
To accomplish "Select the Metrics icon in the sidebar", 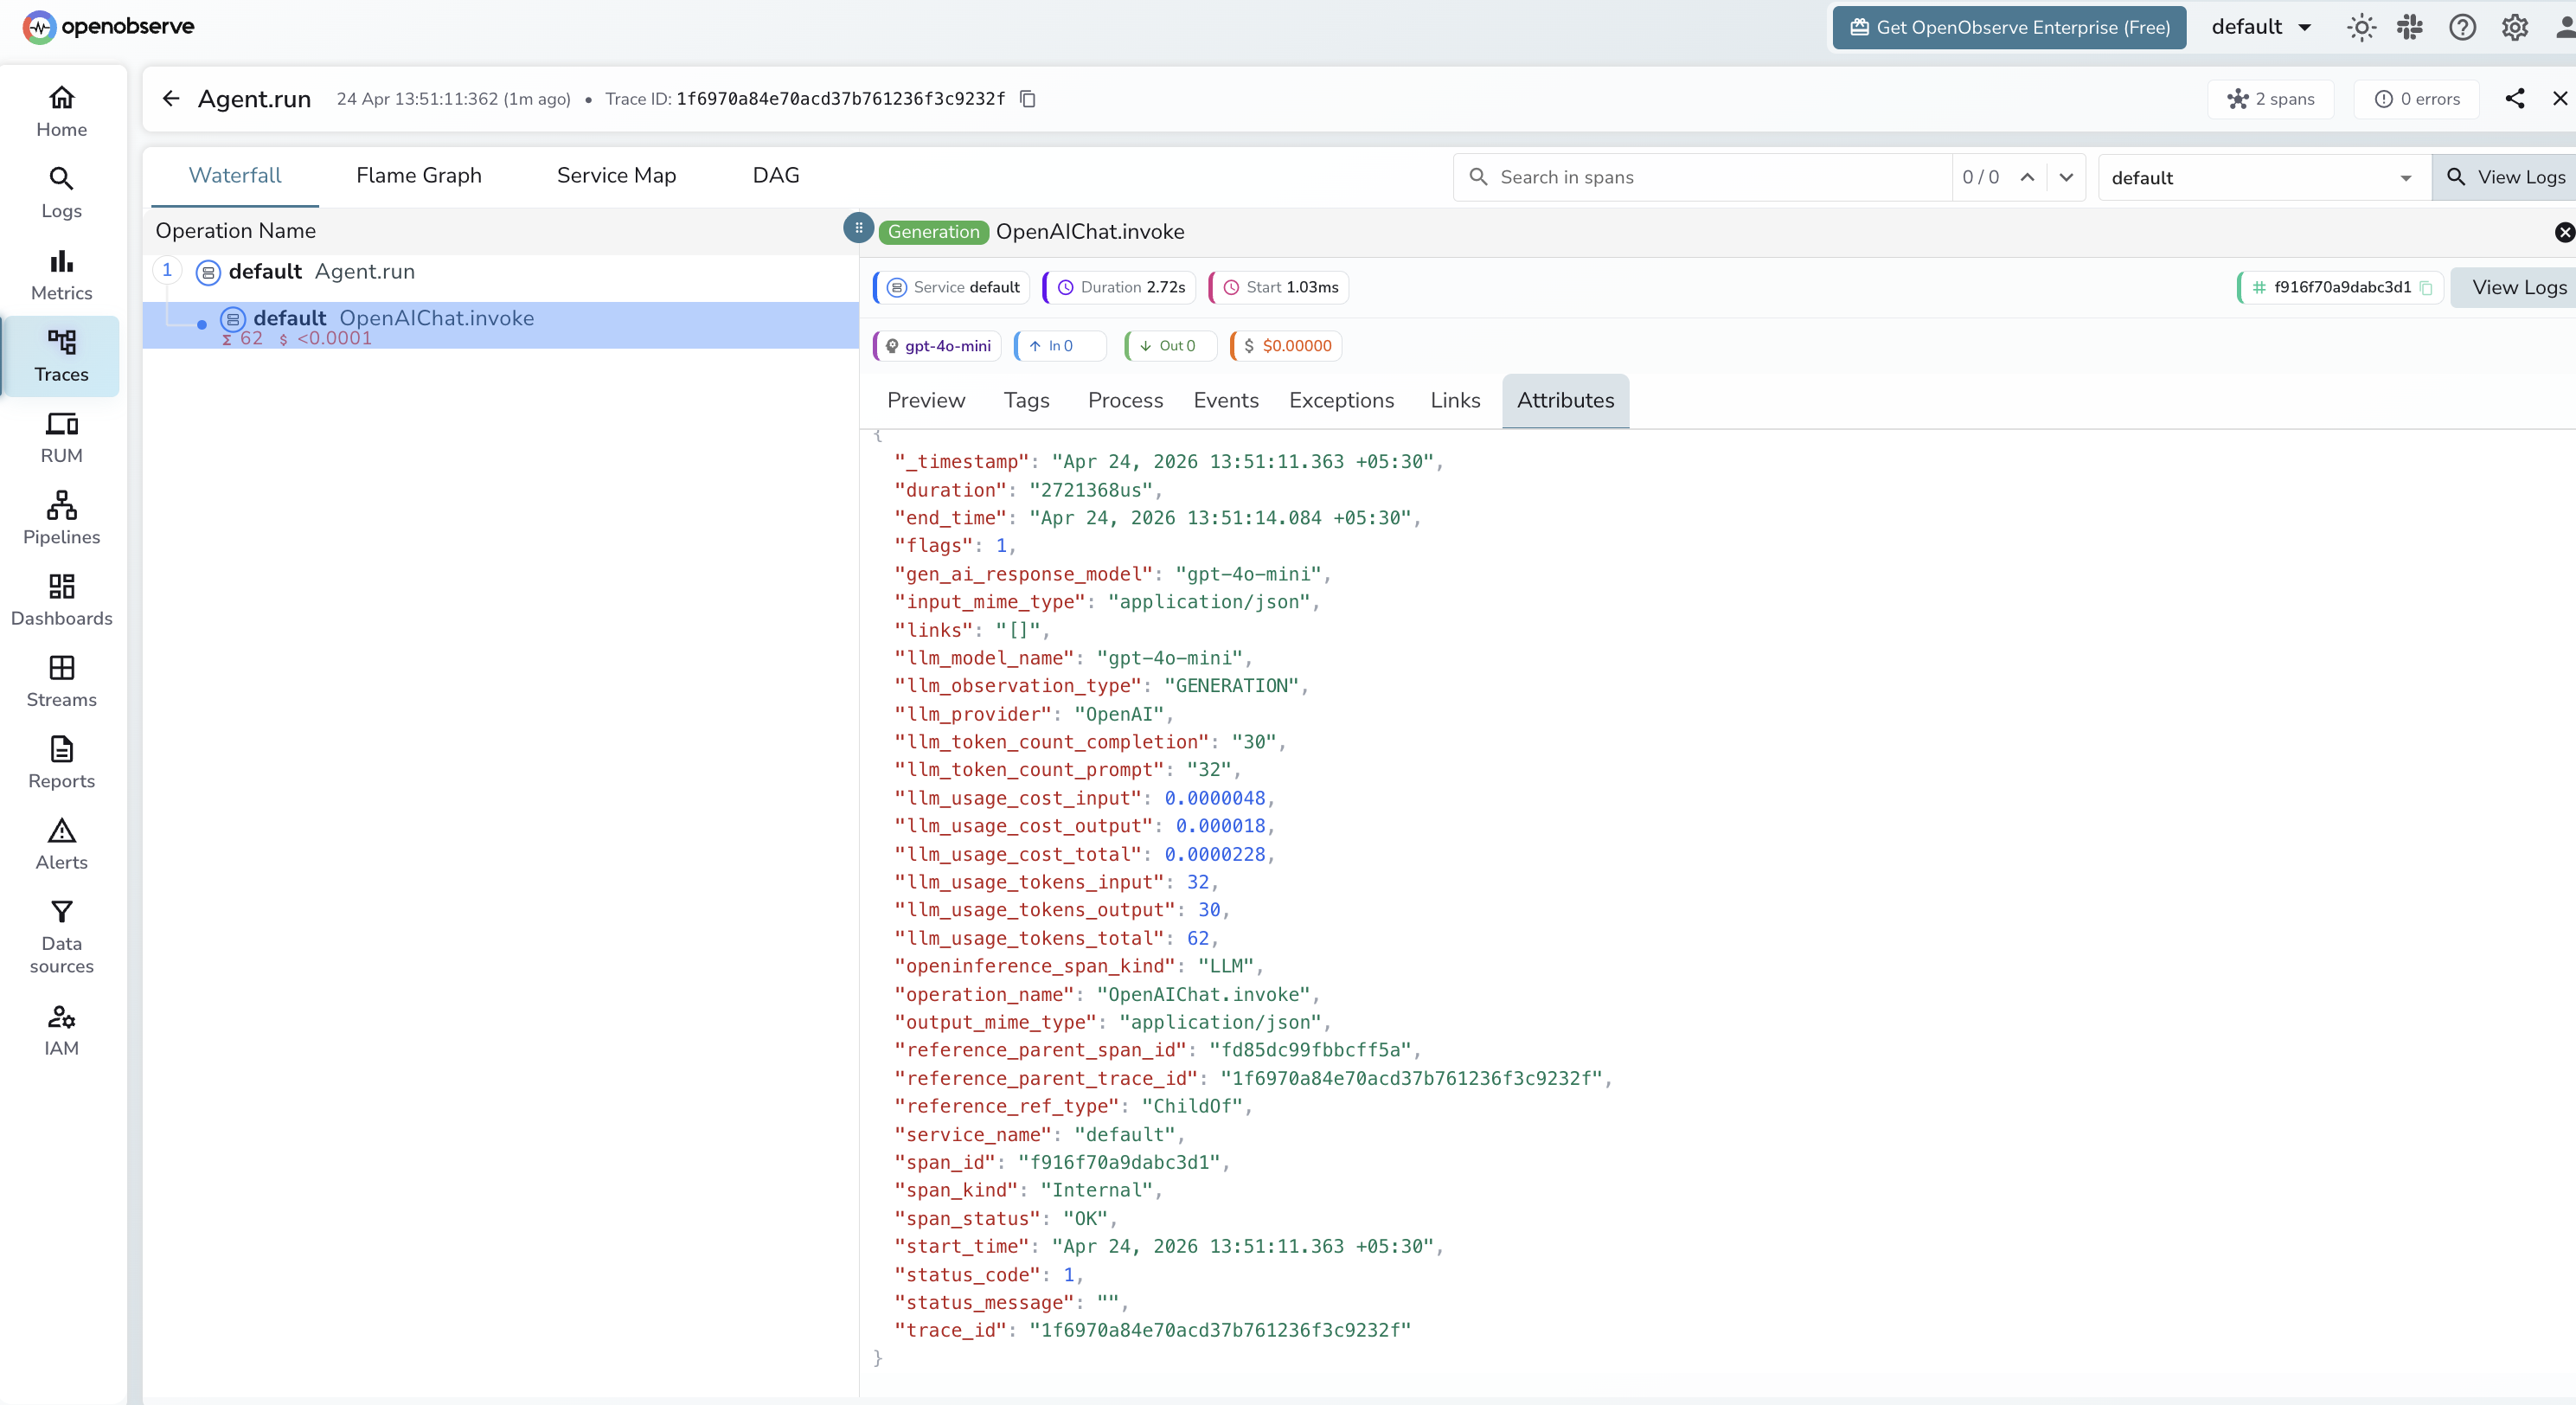I will pyautogui.click(x=61, y=275).
